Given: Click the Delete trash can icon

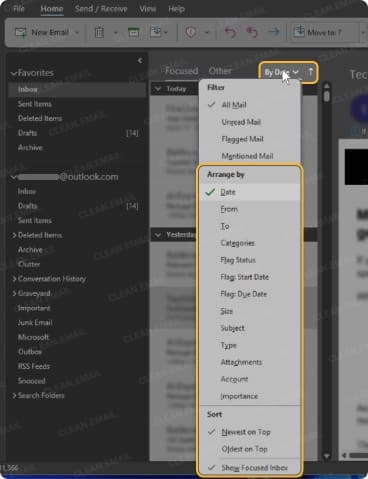Looking at the screenshot, I should [99, 32].
